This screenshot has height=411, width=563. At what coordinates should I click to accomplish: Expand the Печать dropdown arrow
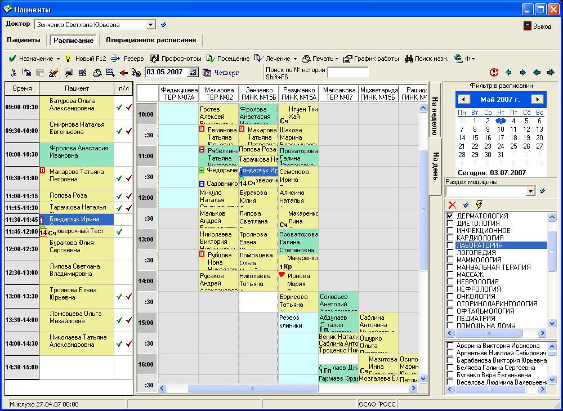[x=337, y=59]
